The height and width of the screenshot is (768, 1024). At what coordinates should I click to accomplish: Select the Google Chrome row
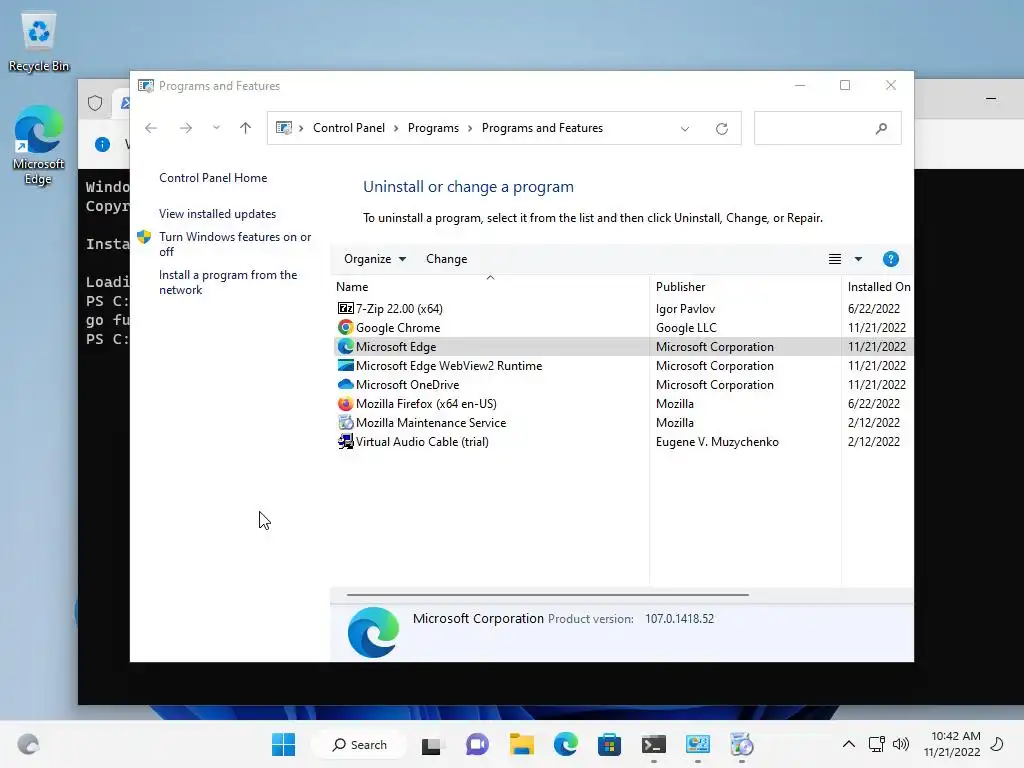pos(623,327)
